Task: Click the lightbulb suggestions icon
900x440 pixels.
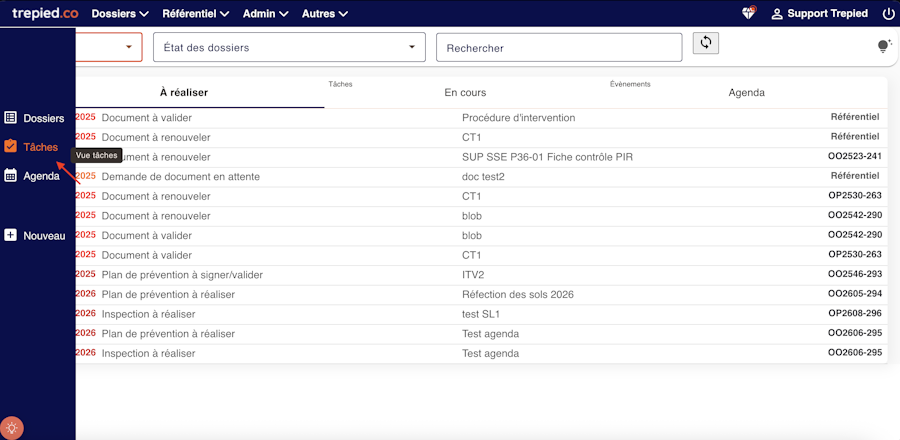Action: coord(883,46)
